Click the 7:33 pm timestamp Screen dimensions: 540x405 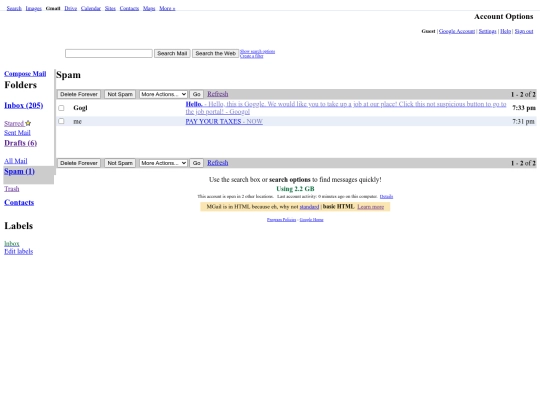point(524,108)
